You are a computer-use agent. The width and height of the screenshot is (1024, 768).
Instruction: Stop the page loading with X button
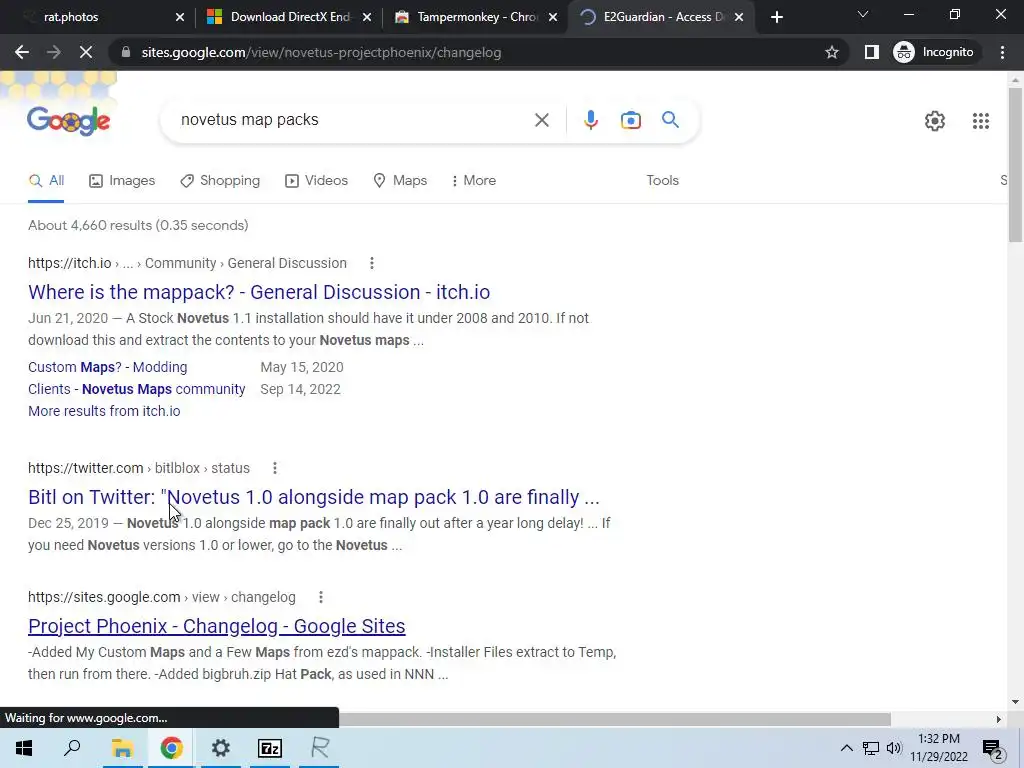[x=86, y=52]
